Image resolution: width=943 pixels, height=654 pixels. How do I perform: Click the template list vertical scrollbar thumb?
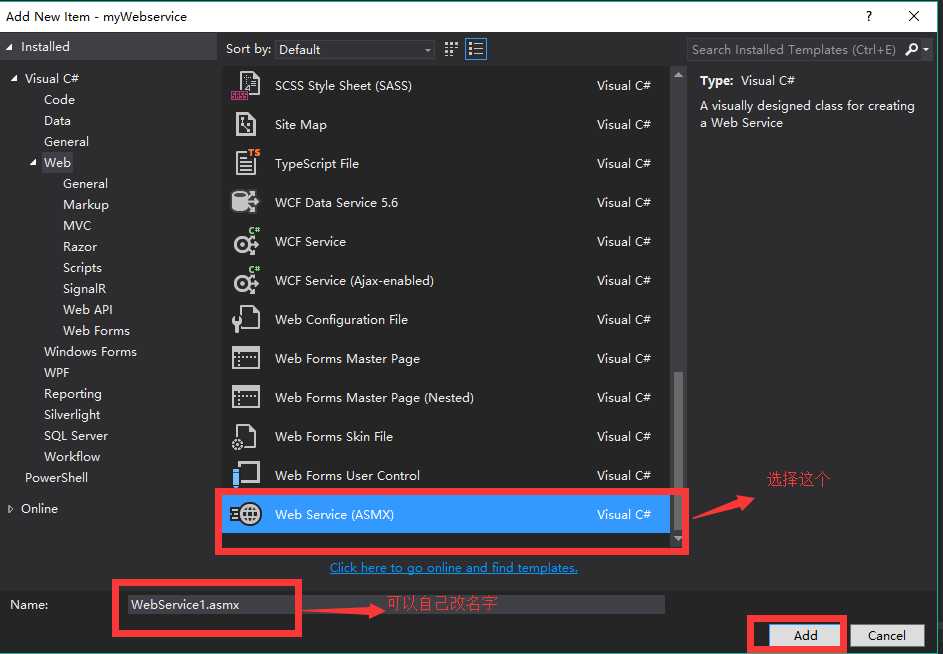click(x=678, y=451)
